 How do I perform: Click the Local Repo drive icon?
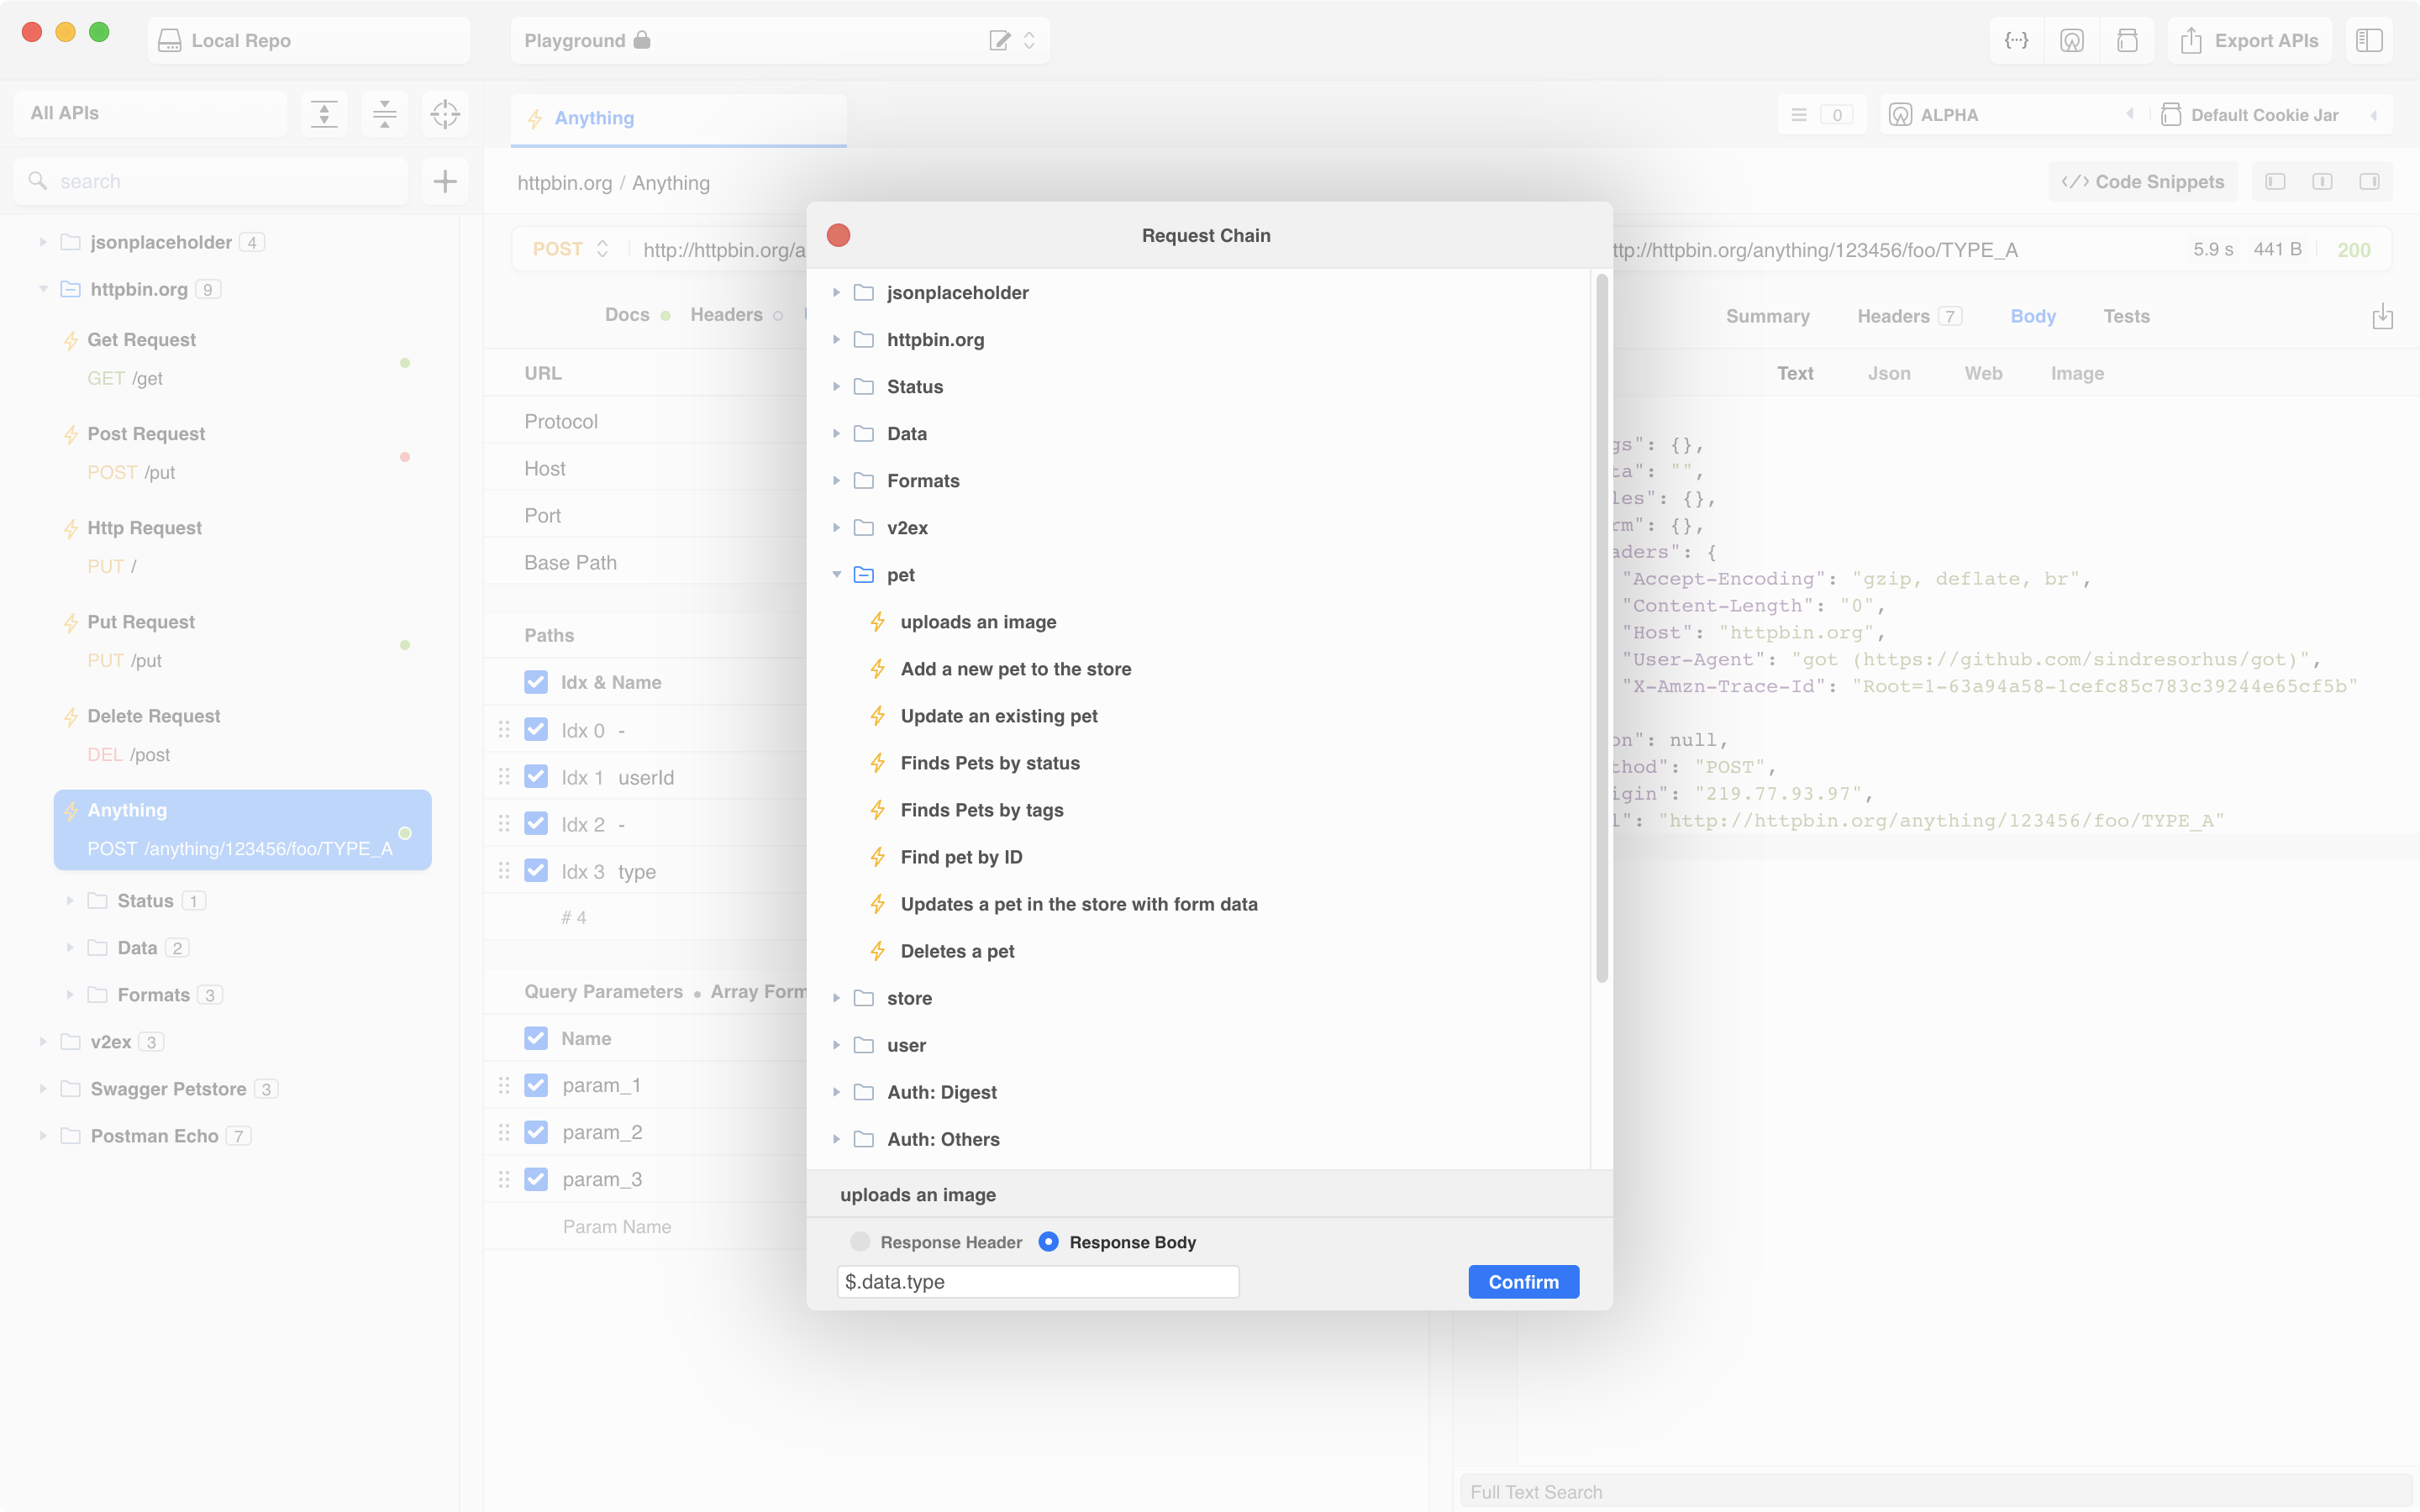(x=170, y=40)
